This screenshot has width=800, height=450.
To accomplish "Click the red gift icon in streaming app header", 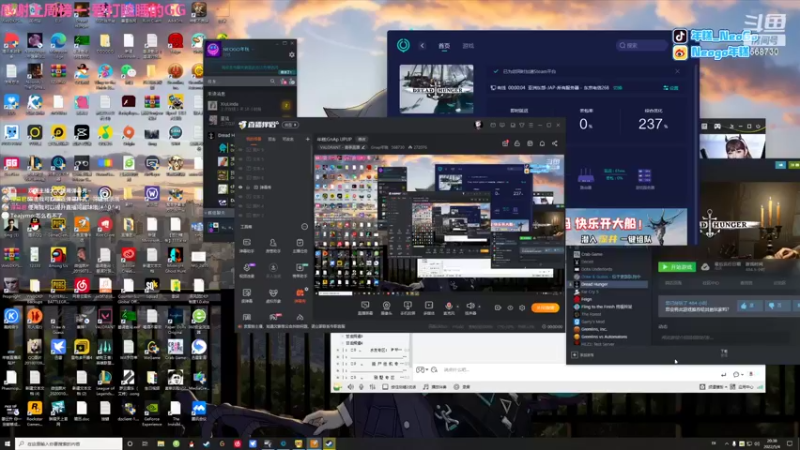I will click(505, 143).
